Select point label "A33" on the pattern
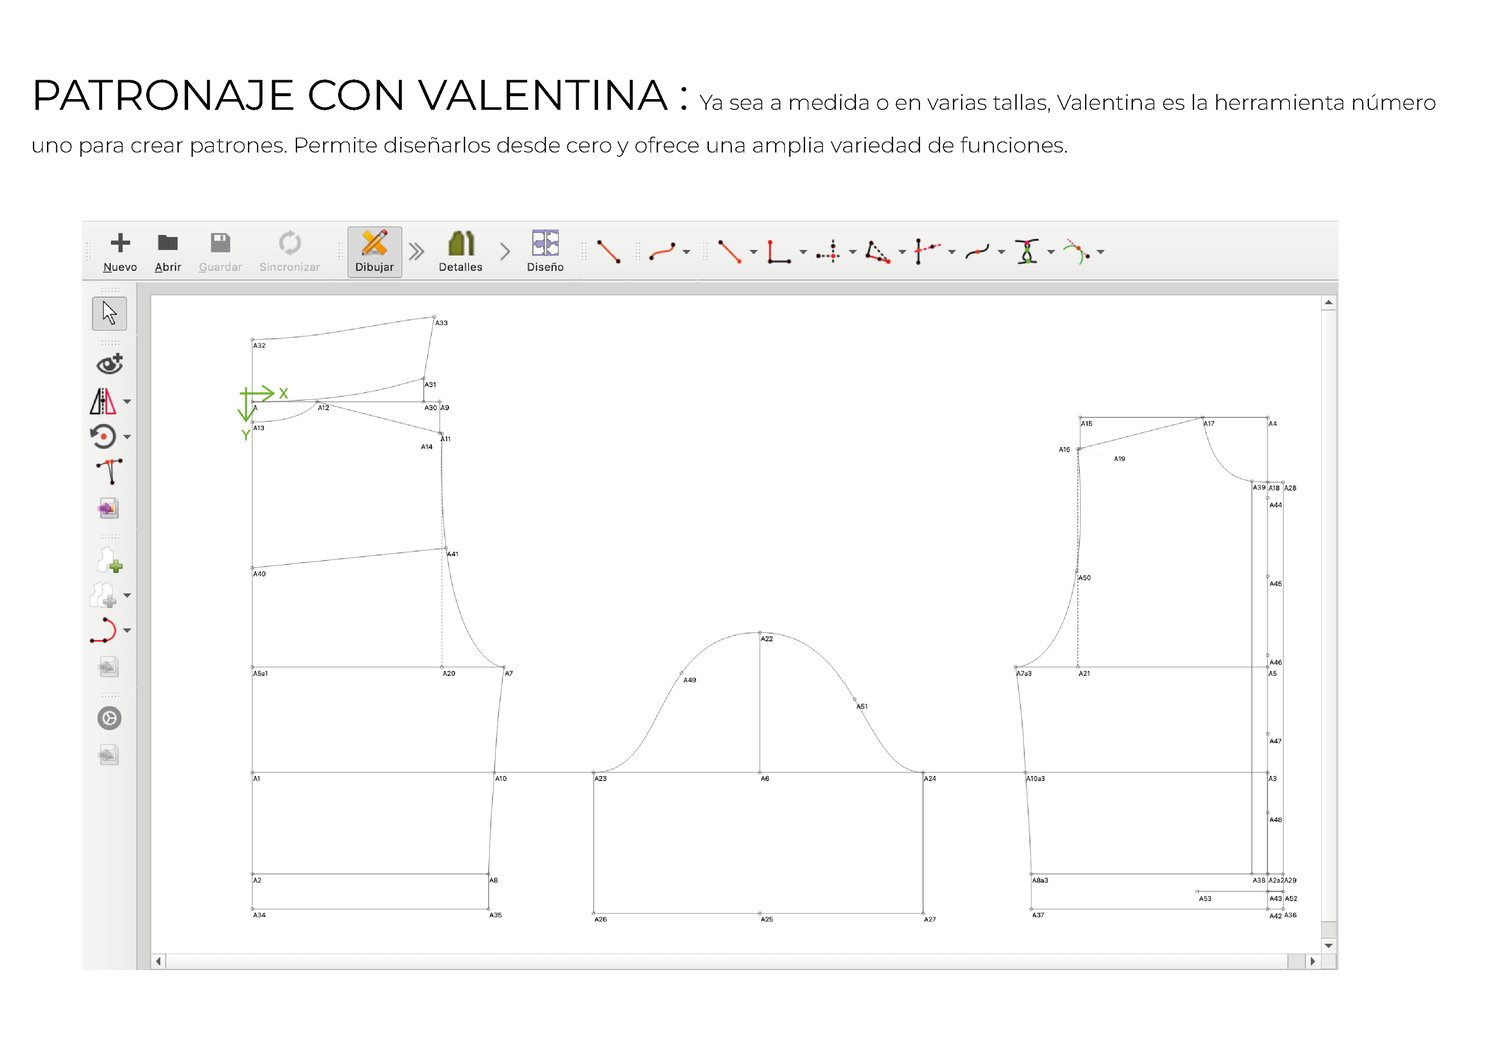Image resolution: width=1500 pixels, height=1060 pixels. point(441,323)
